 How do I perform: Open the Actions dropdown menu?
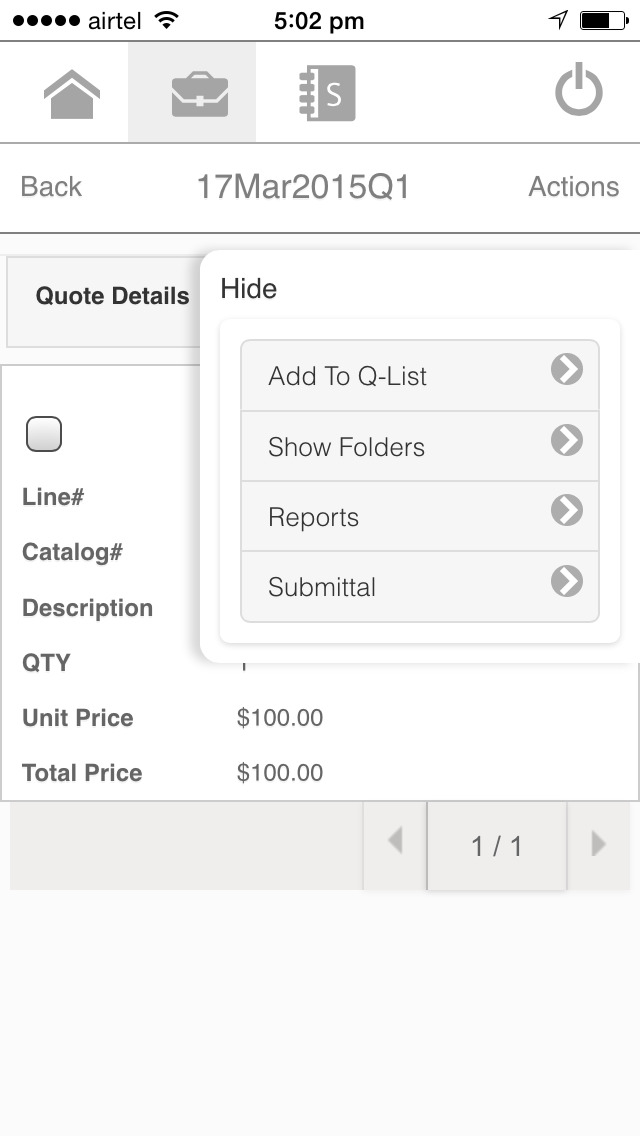click(x=573, y=187)
